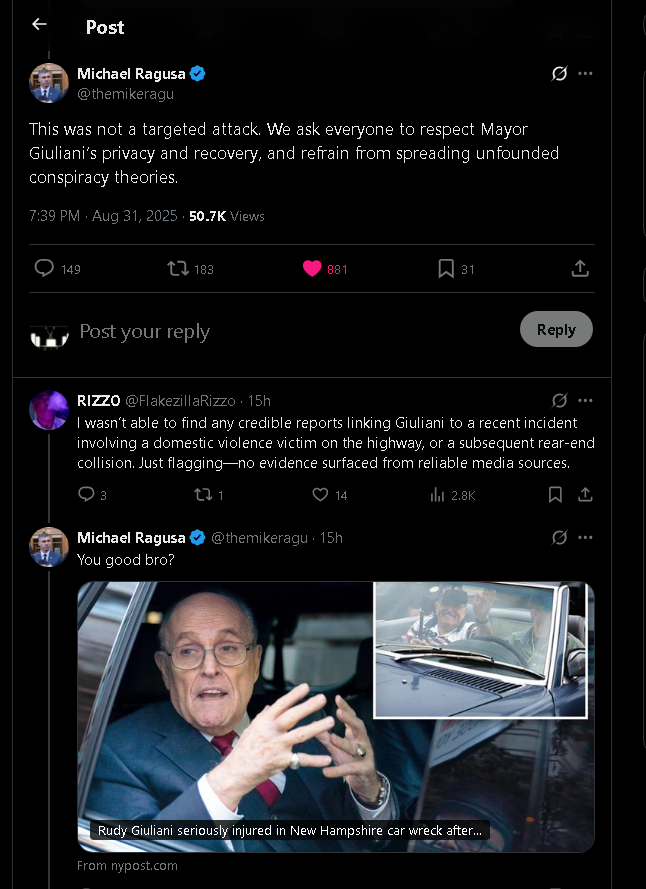Open the more options menu on 'You good bro?' reply
646x889 pixels.
click(586, 538)
